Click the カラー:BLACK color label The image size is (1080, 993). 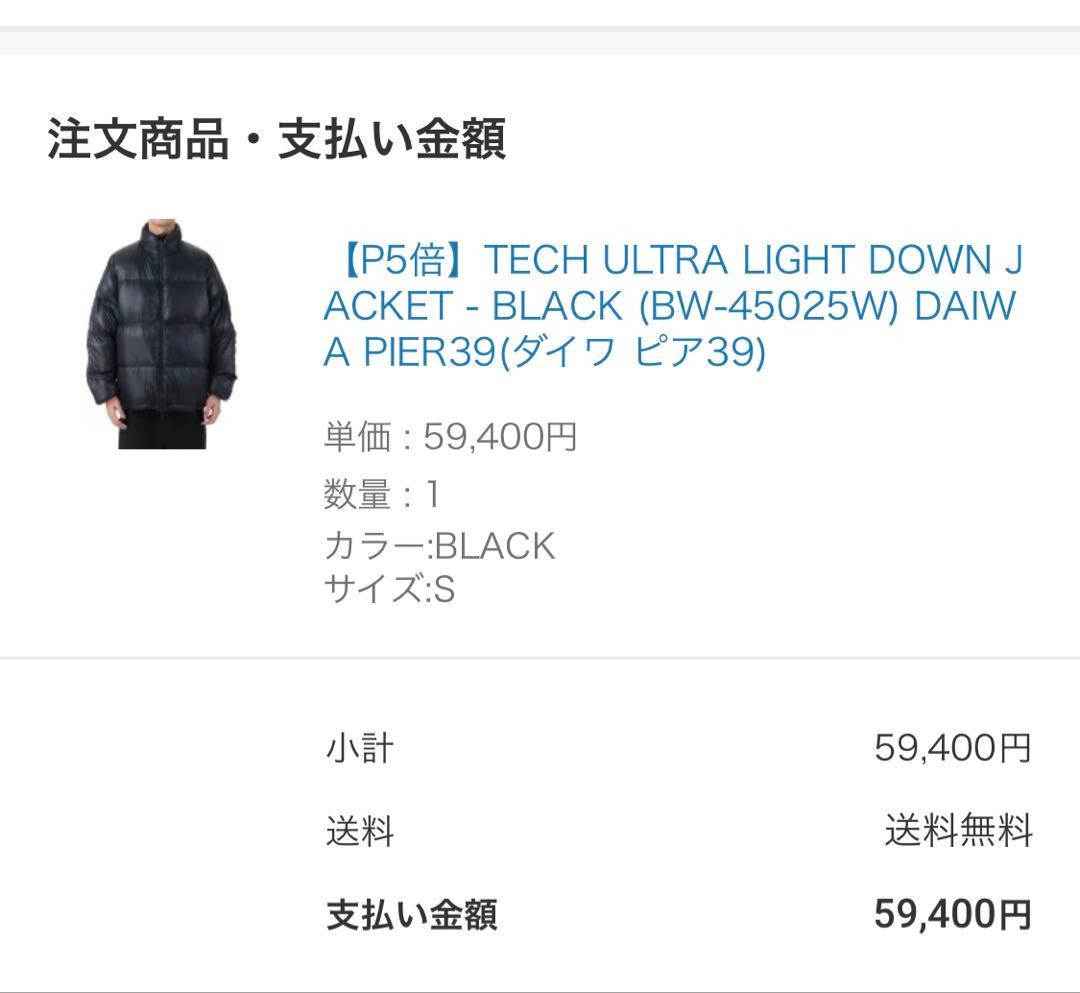pos(440,545)
